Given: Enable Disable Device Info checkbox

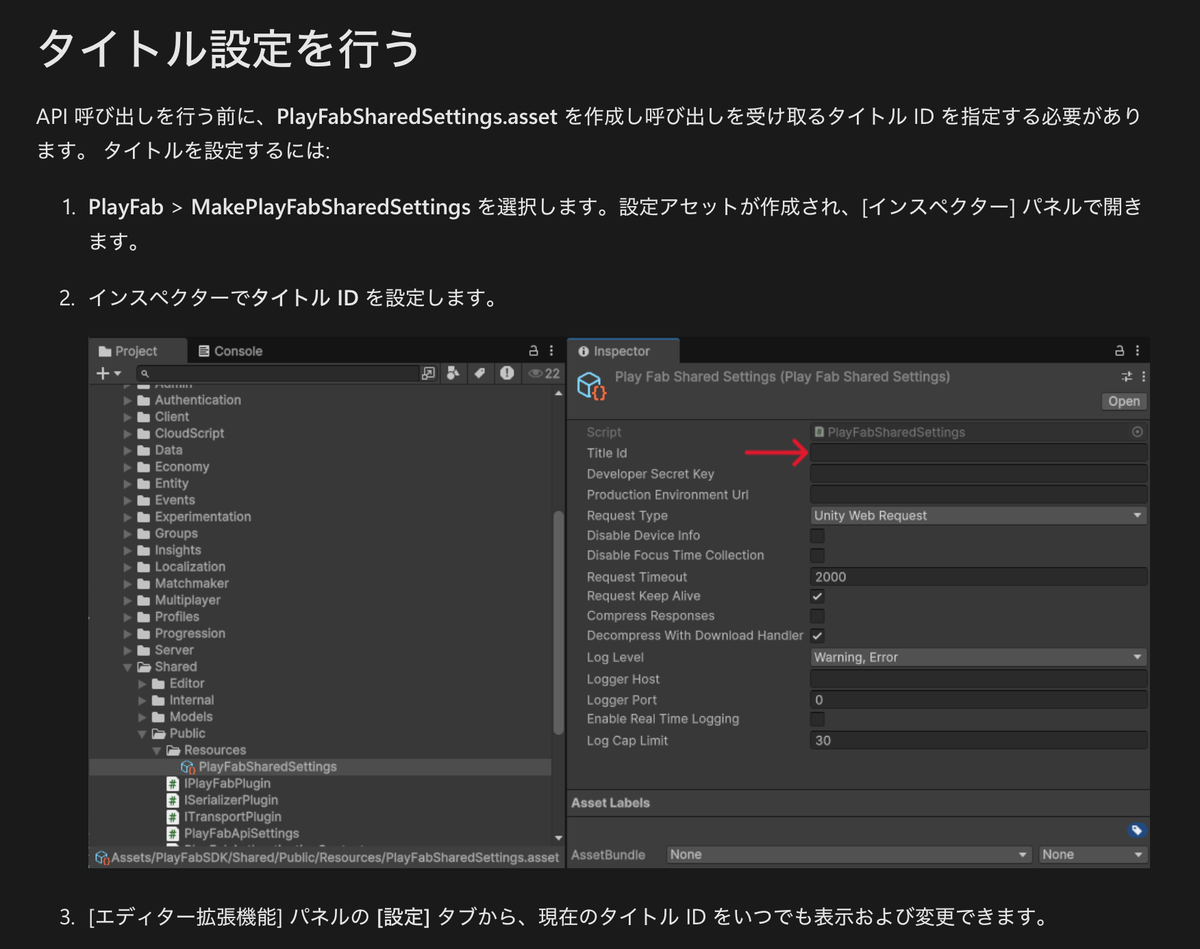Looking at the screenshot, I should pos(817,536).
